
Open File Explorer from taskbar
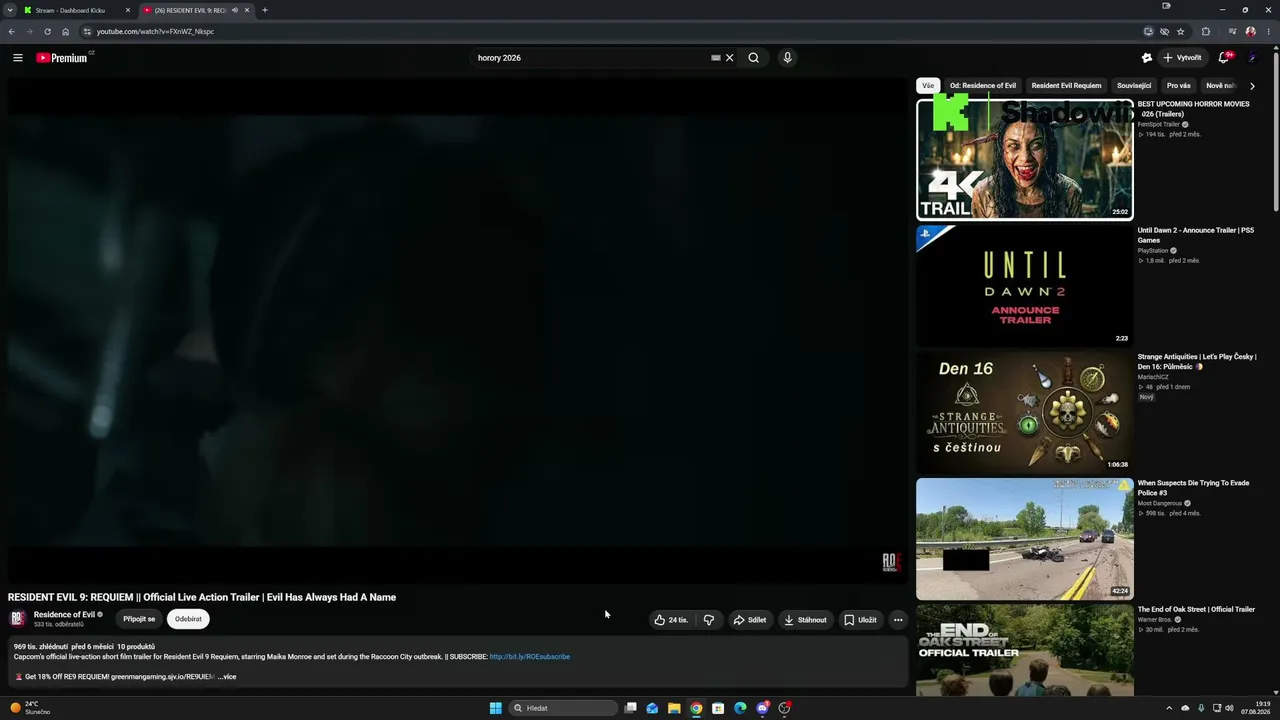674,708
